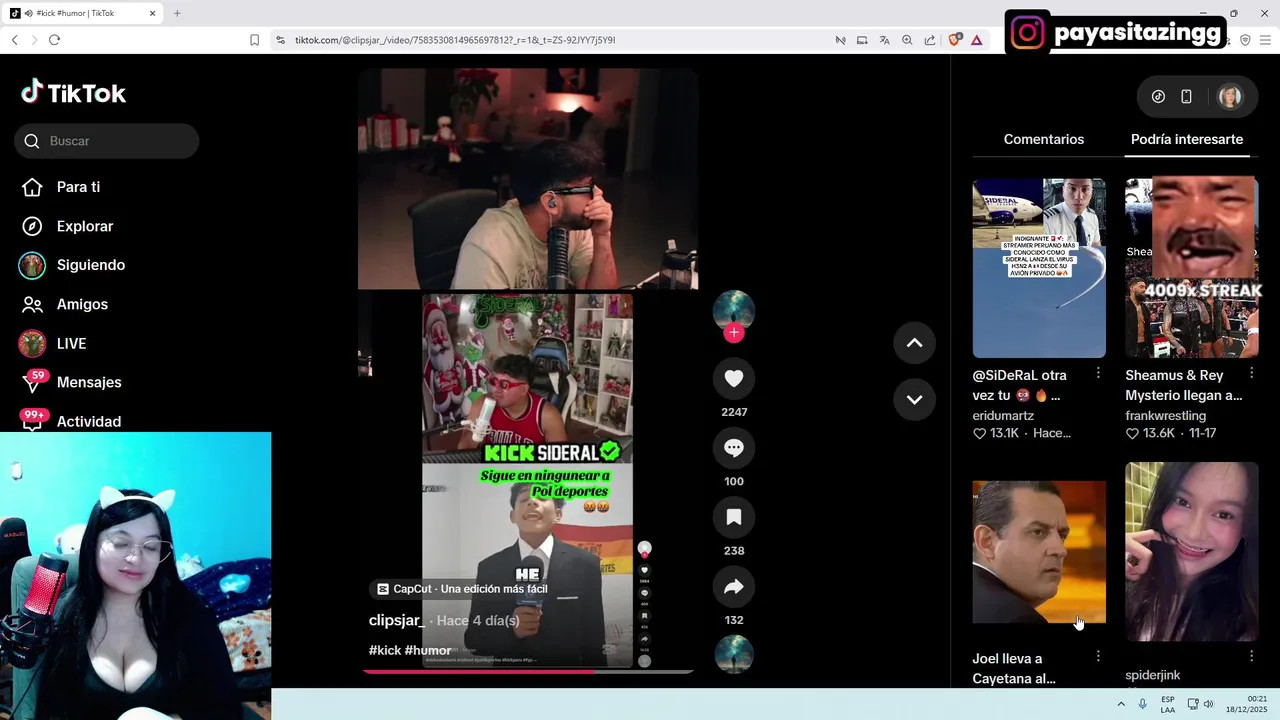Open the spinning music disc sound
The image size is (1280, 720).
pos(734,654)
